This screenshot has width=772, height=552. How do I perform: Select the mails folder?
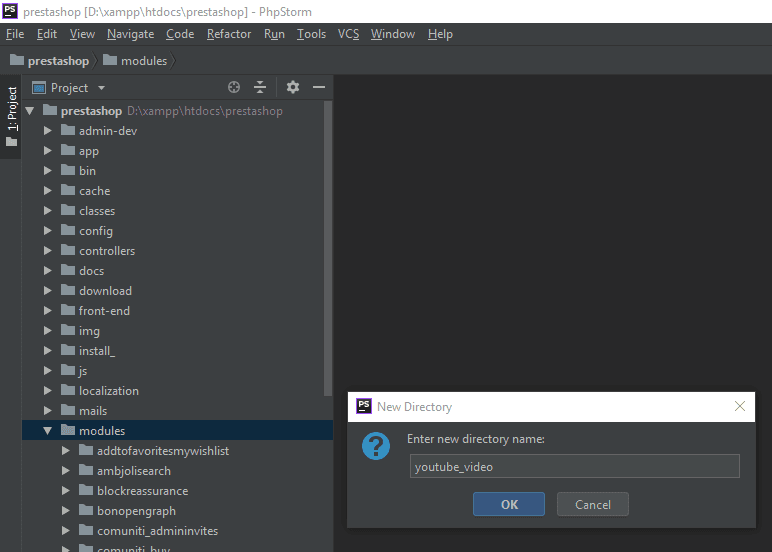click(93, 411)
